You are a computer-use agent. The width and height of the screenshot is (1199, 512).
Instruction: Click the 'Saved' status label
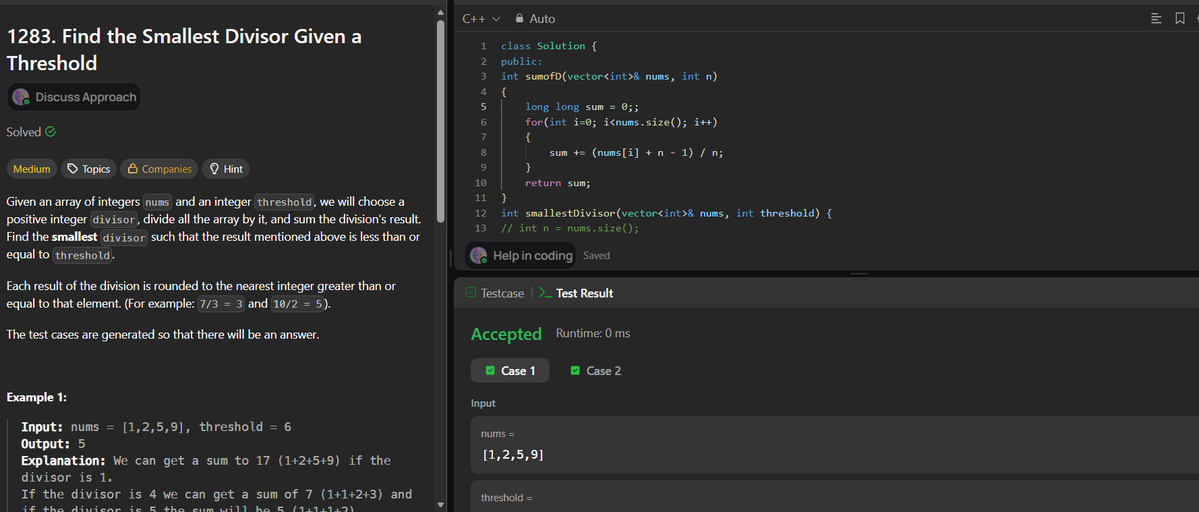[x=596, y=255]
